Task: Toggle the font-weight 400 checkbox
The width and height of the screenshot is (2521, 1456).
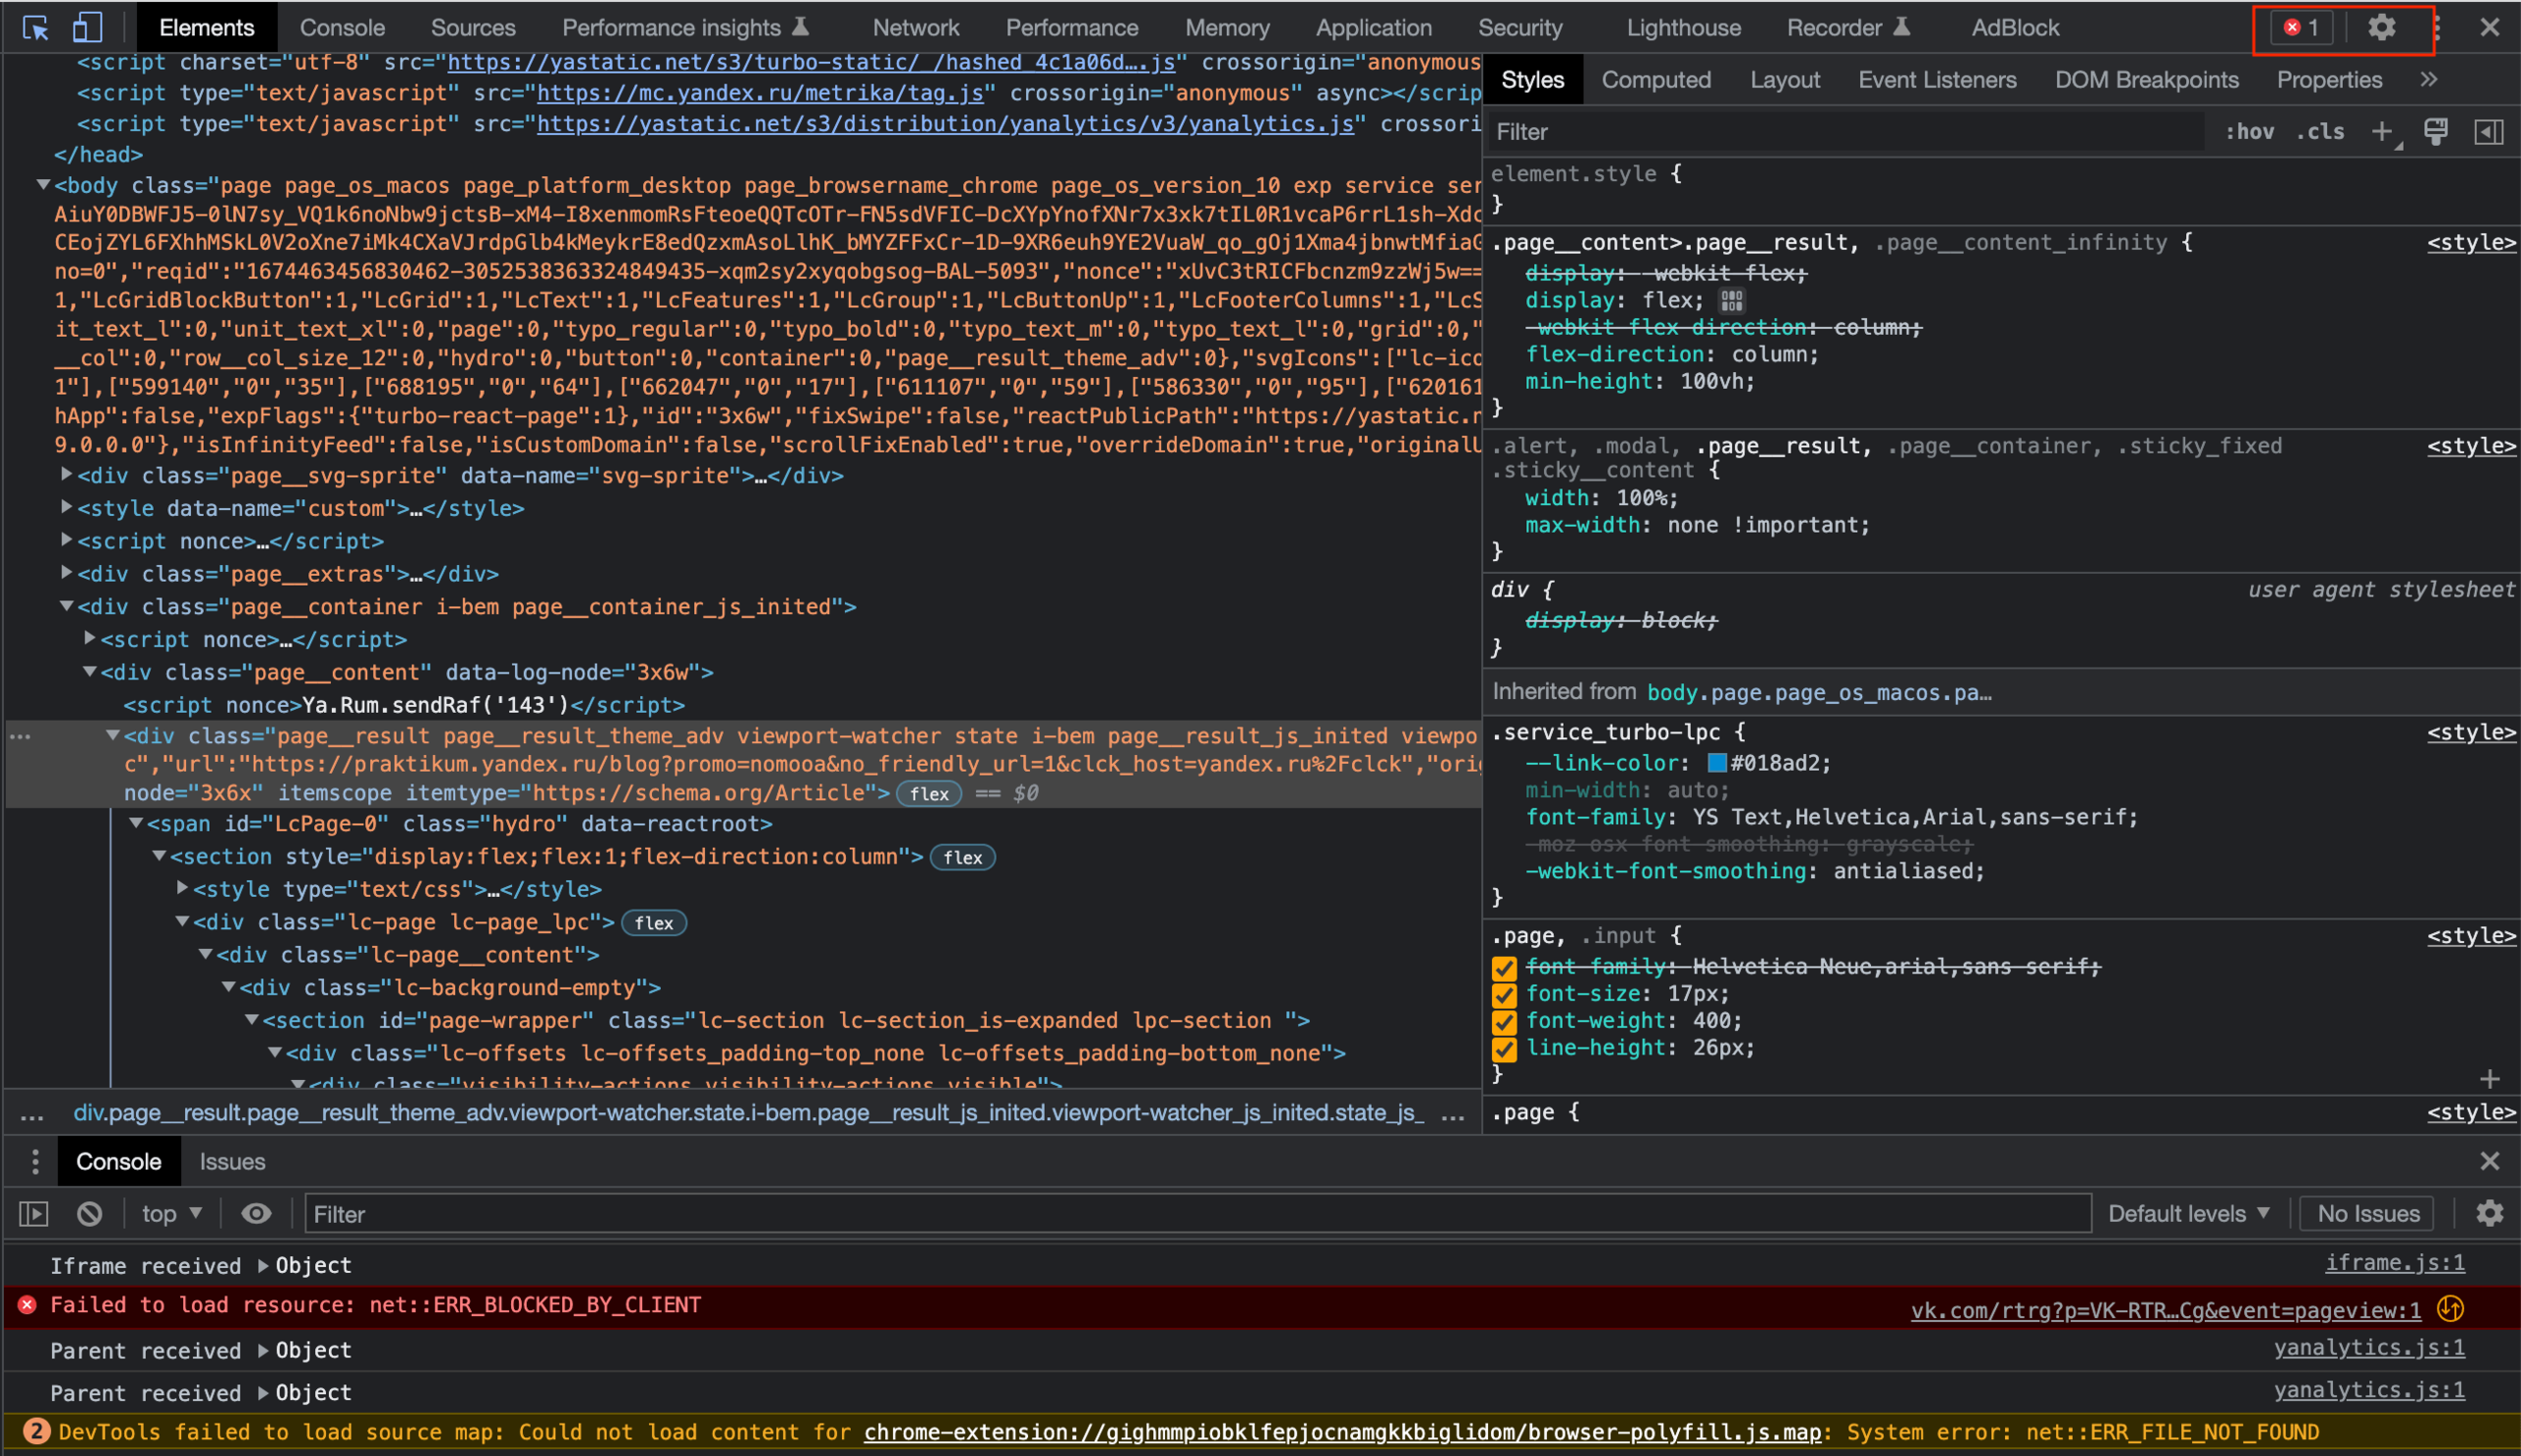Action: pyautogui.click(x=1504, y=1022)
